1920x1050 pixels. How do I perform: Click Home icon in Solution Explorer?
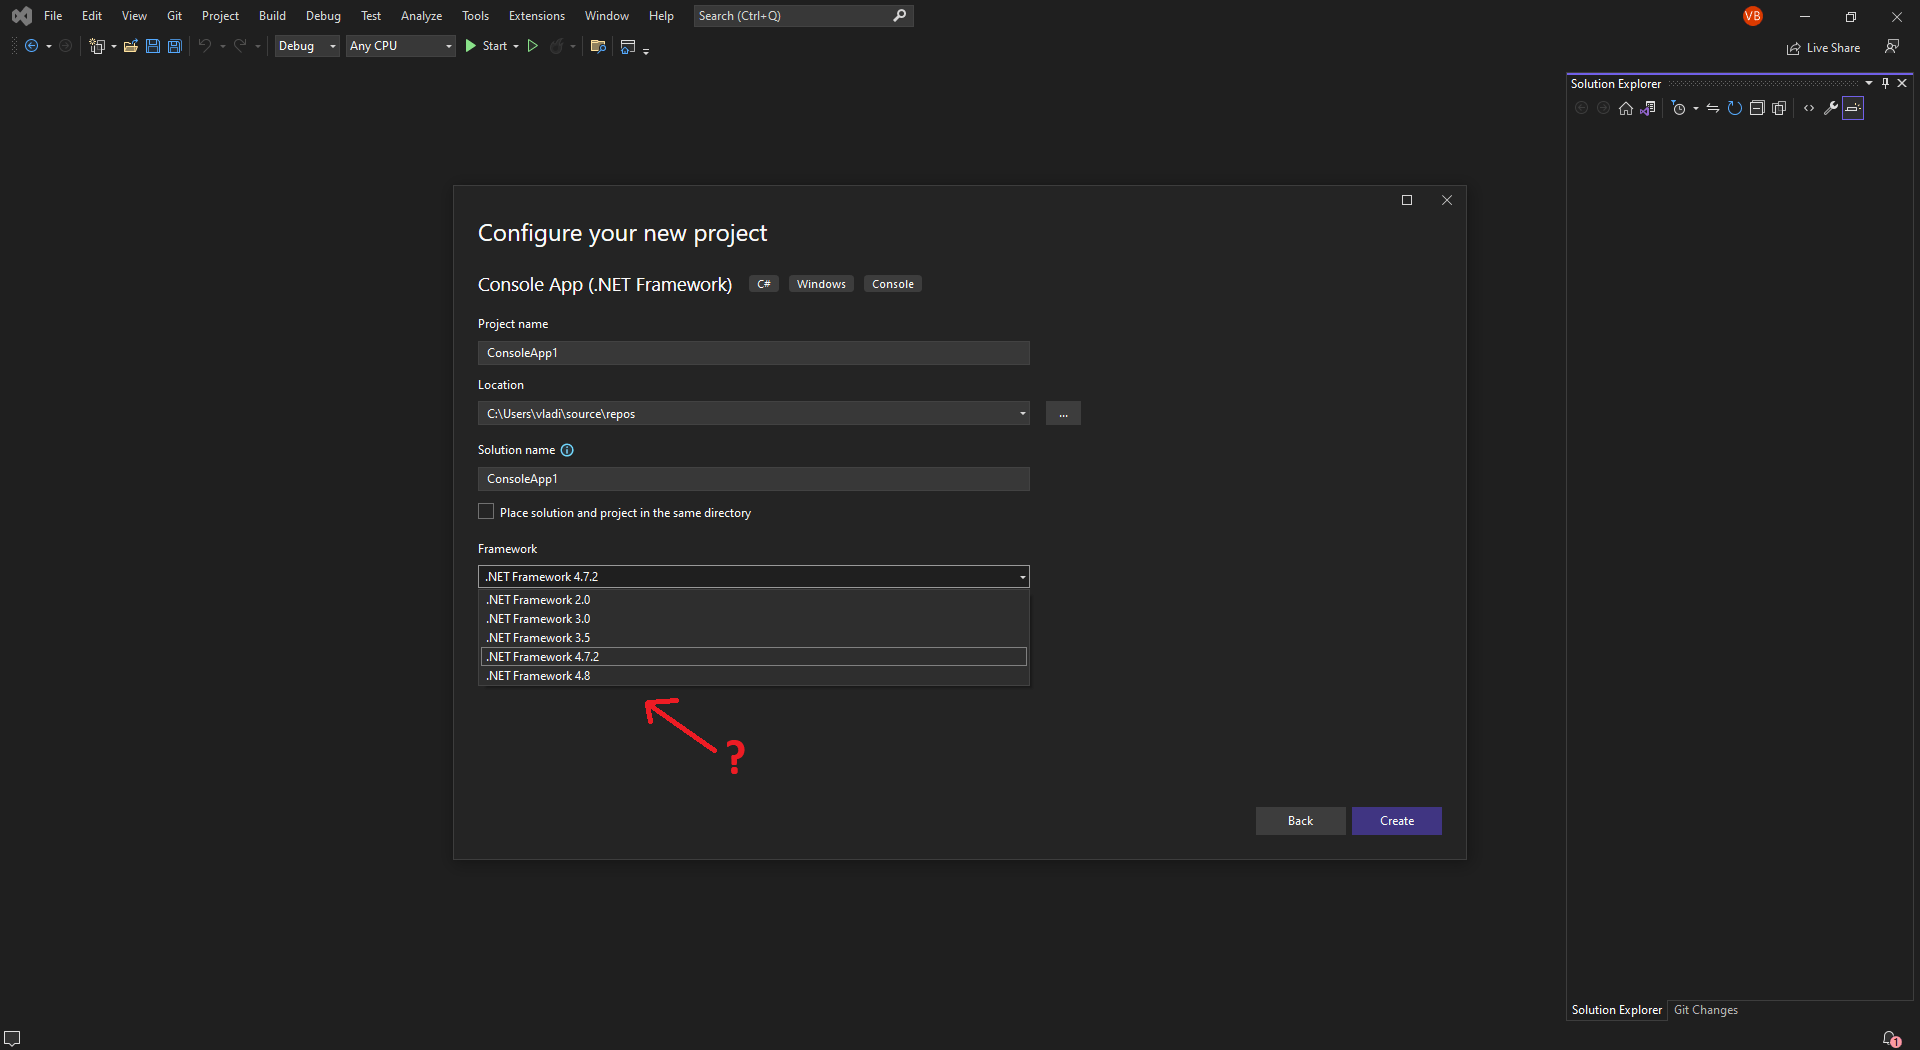coord(1626,108)
